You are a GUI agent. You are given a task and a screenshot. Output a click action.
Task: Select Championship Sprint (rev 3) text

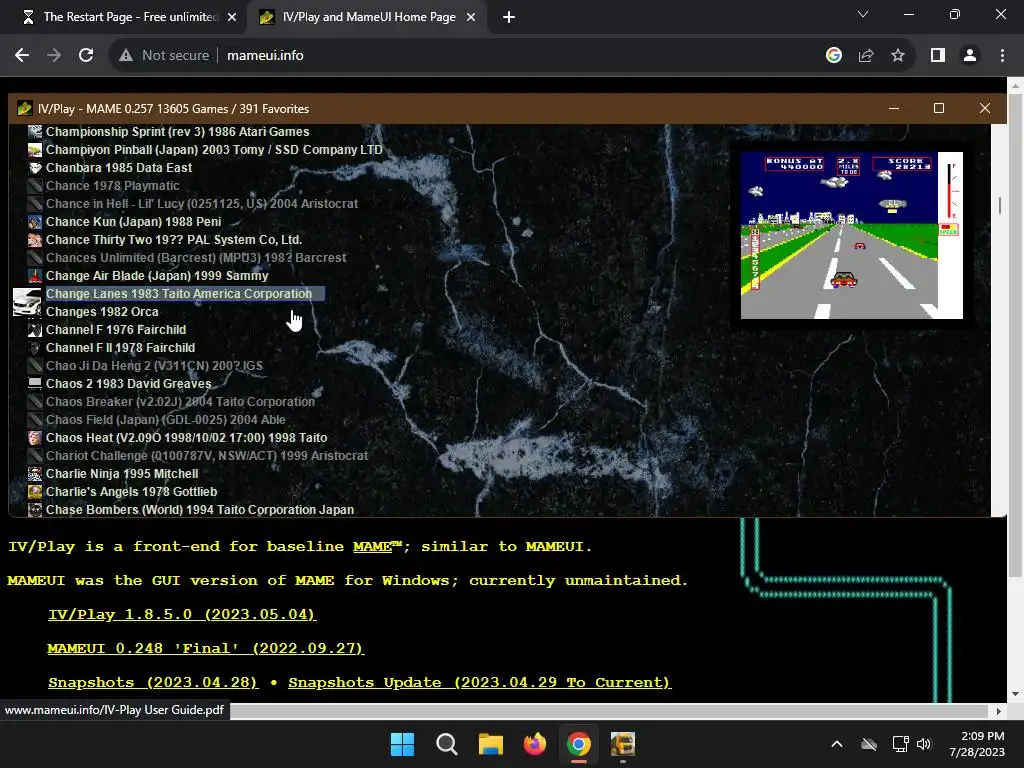124,132
